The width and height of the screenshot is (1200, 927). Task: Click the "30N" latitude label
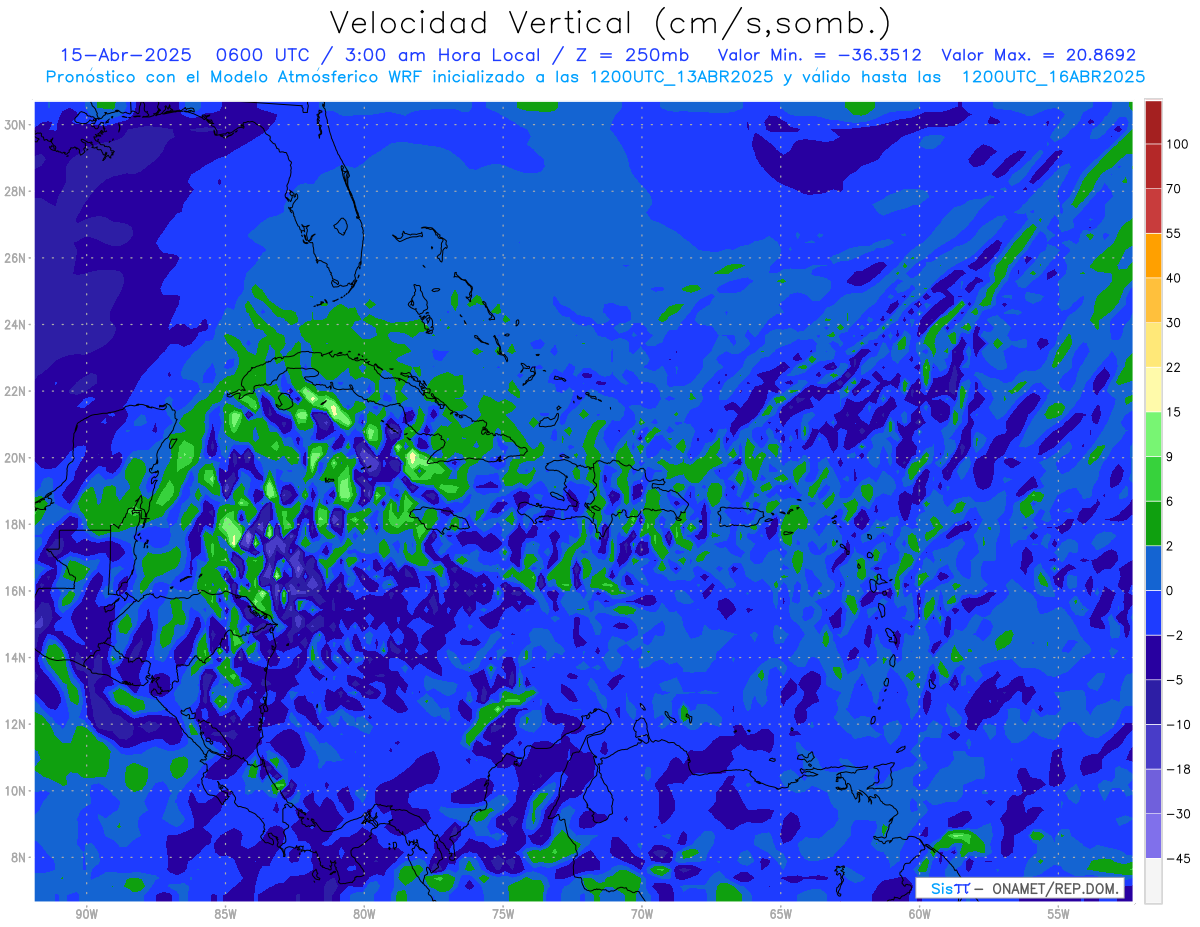17,125
